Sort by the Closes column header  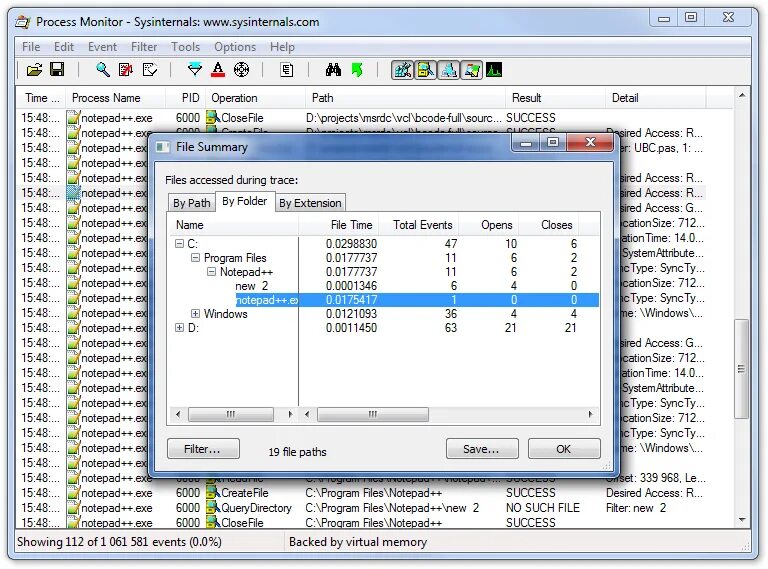point(549,225)
